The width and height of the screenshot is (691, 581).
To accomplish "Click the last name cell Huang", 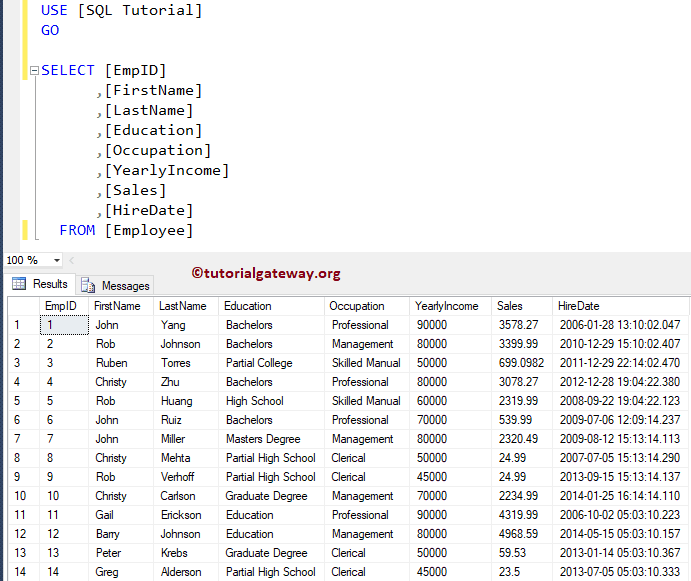I will coord(186,401).
